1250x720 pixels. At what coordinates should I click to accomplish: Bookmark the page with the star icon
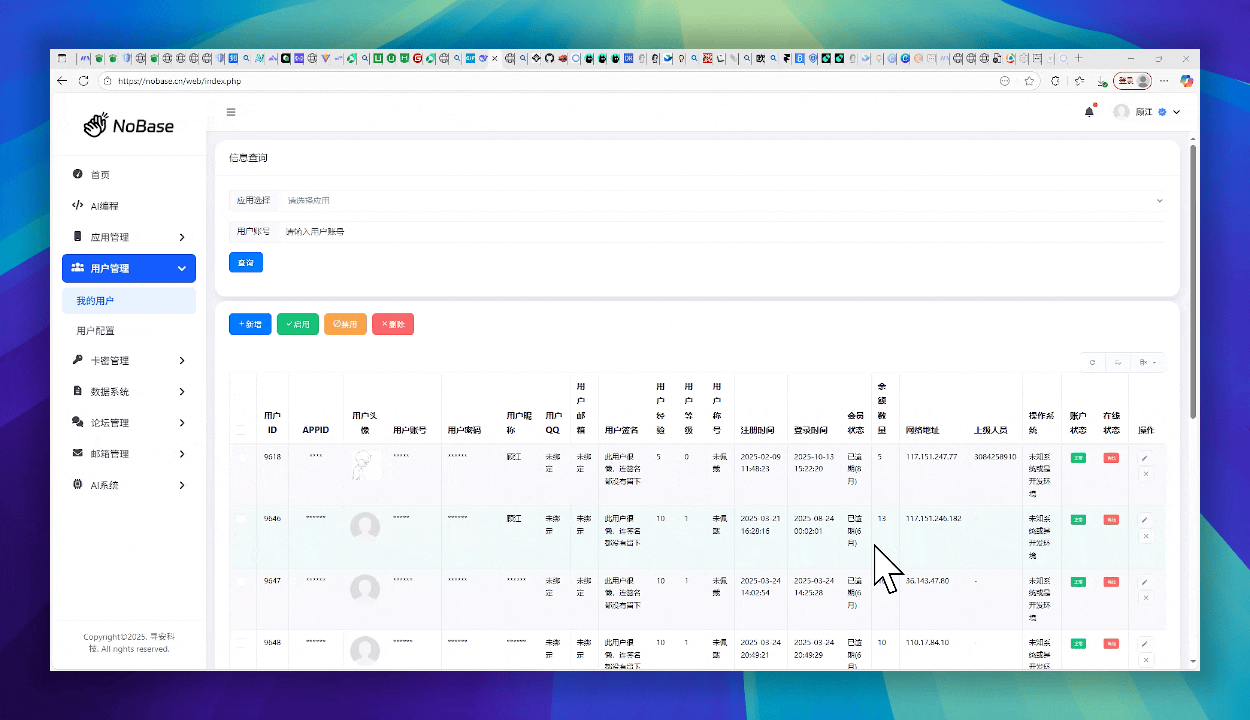(1029, 81)
